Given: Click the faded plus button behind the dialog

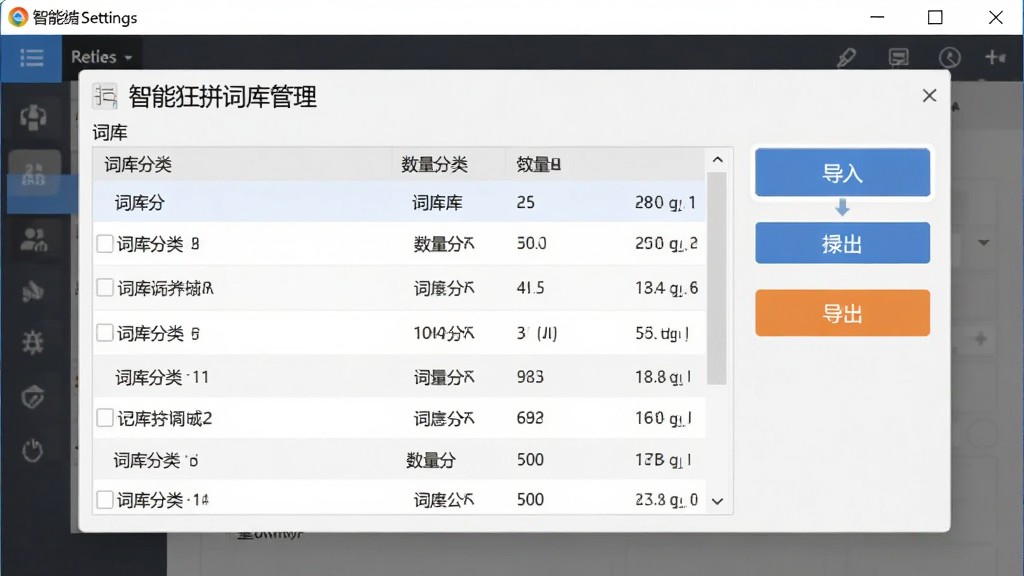Looking at the screenshot, I should click(981, 339).
